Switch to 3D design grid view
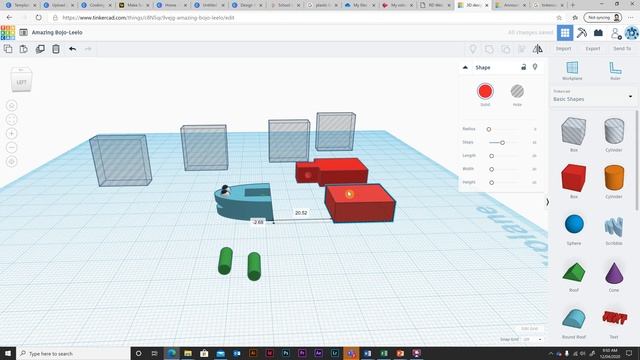This screenshot has height=360, width=640. (x=565, y=33)
